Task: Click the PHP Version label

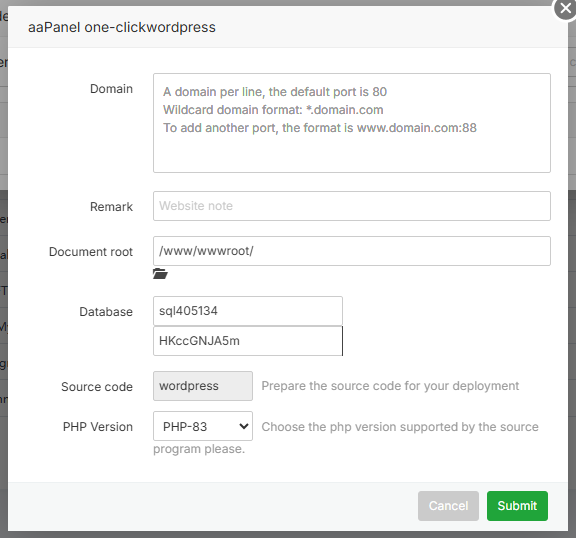Action: coord(98,427)
